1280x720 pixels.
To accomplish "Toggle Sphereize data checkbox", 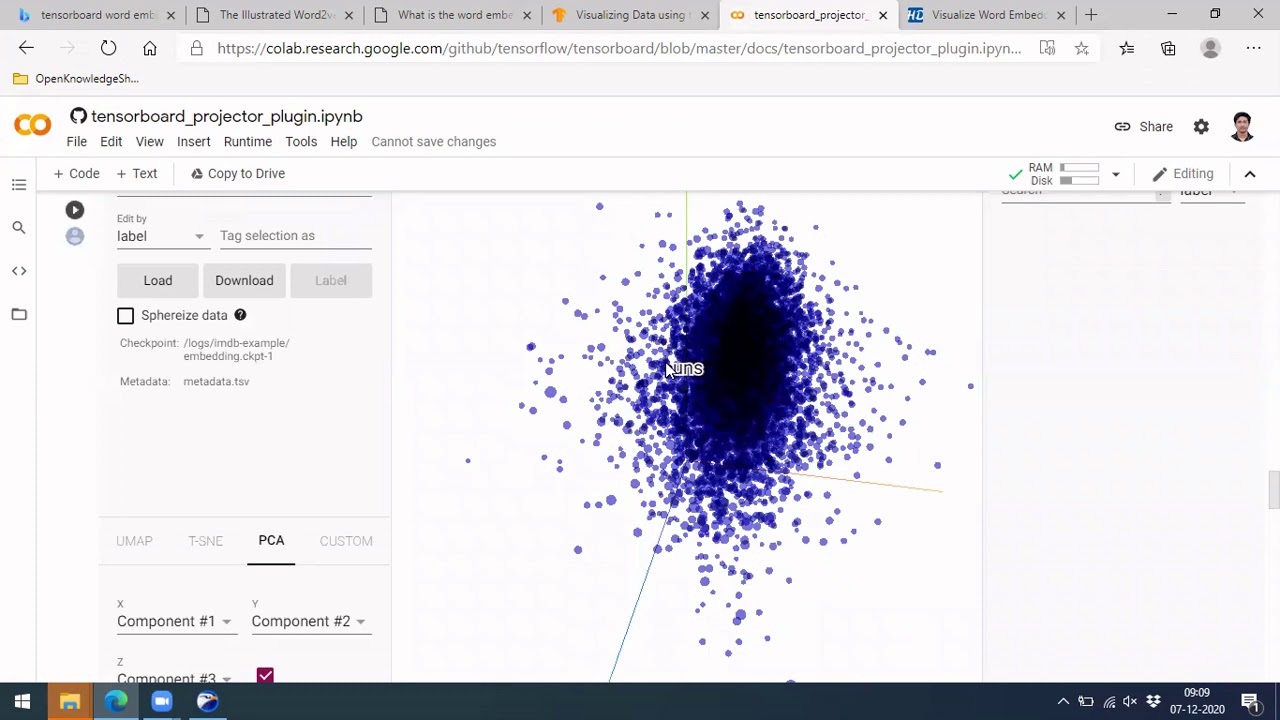I will coord(125,316).
